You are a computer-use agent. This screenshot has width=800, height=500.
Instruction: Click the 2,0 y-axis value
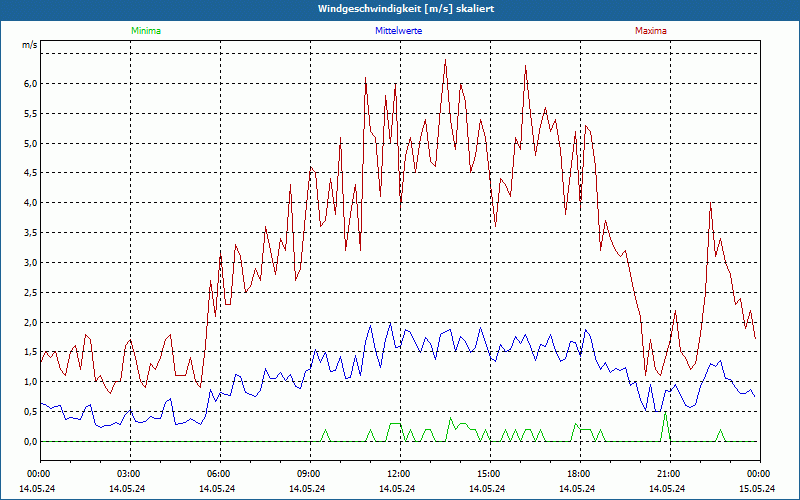(x=31, y=322)
